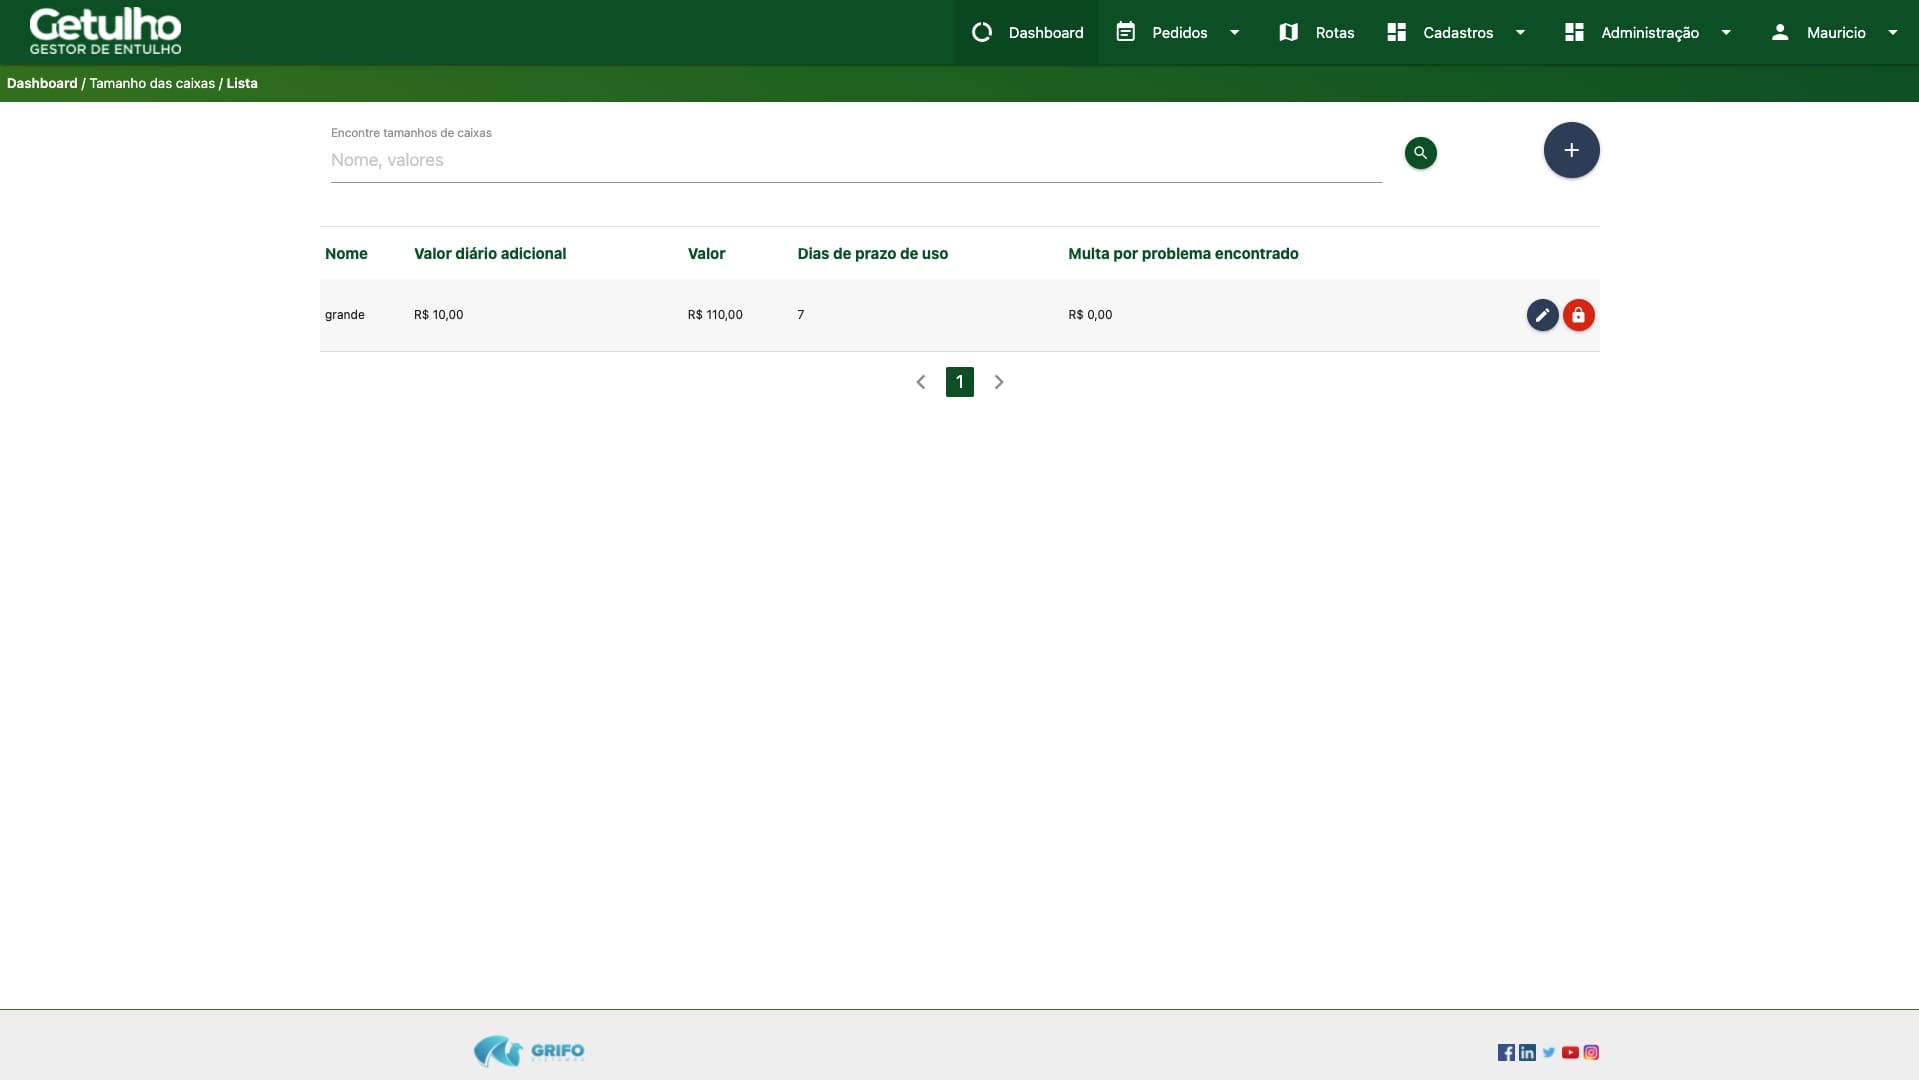Screen dimensions: 1919x1080
Task: Click Lista breadcrumb item
Action: point(241,83)
